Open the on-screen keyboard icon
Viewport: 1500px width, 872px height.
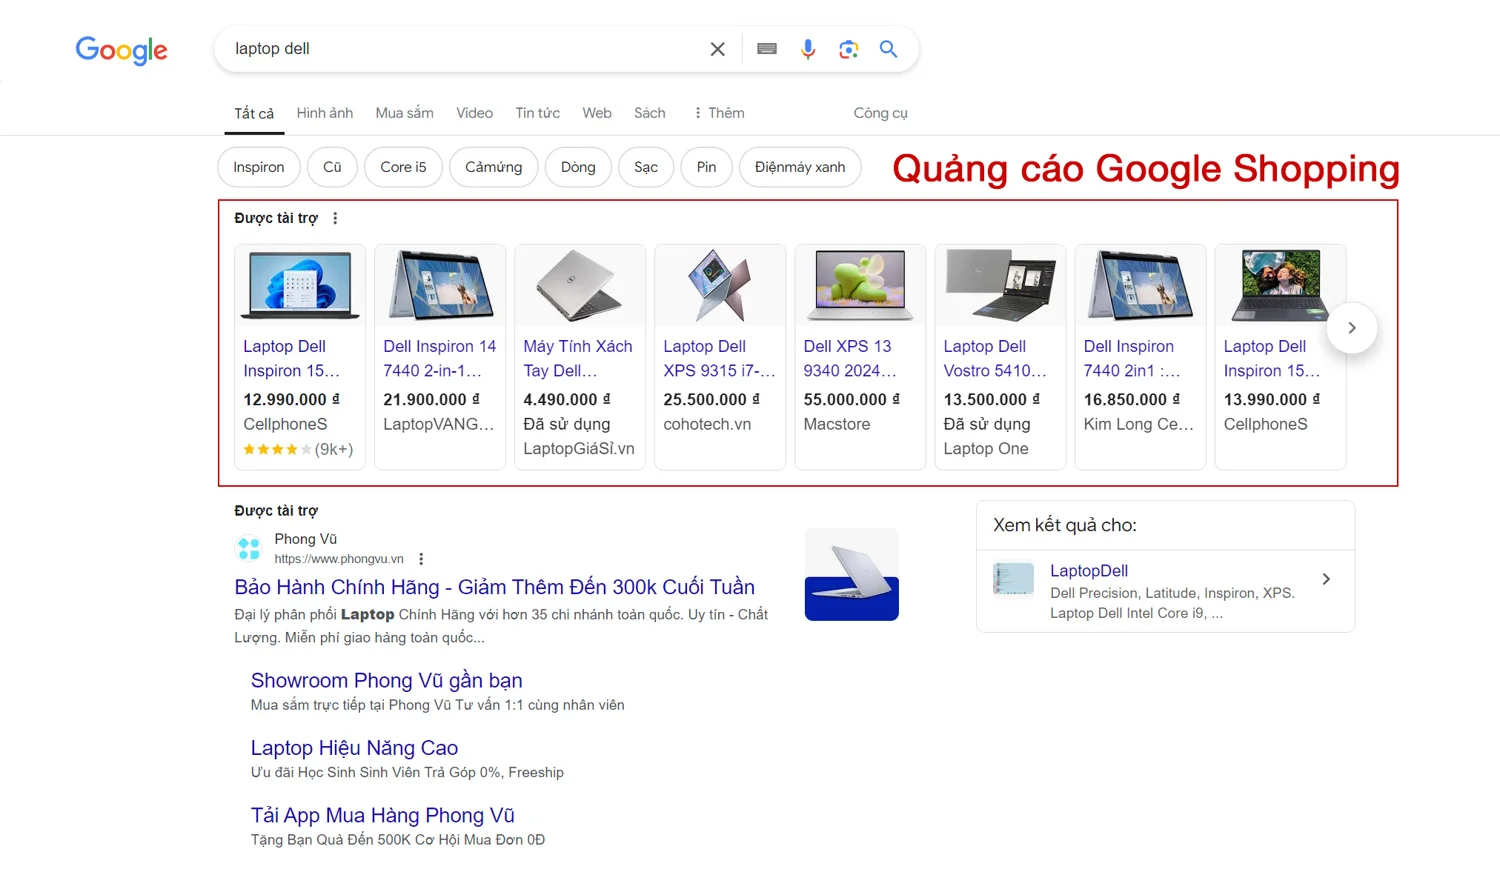[767, 49]
